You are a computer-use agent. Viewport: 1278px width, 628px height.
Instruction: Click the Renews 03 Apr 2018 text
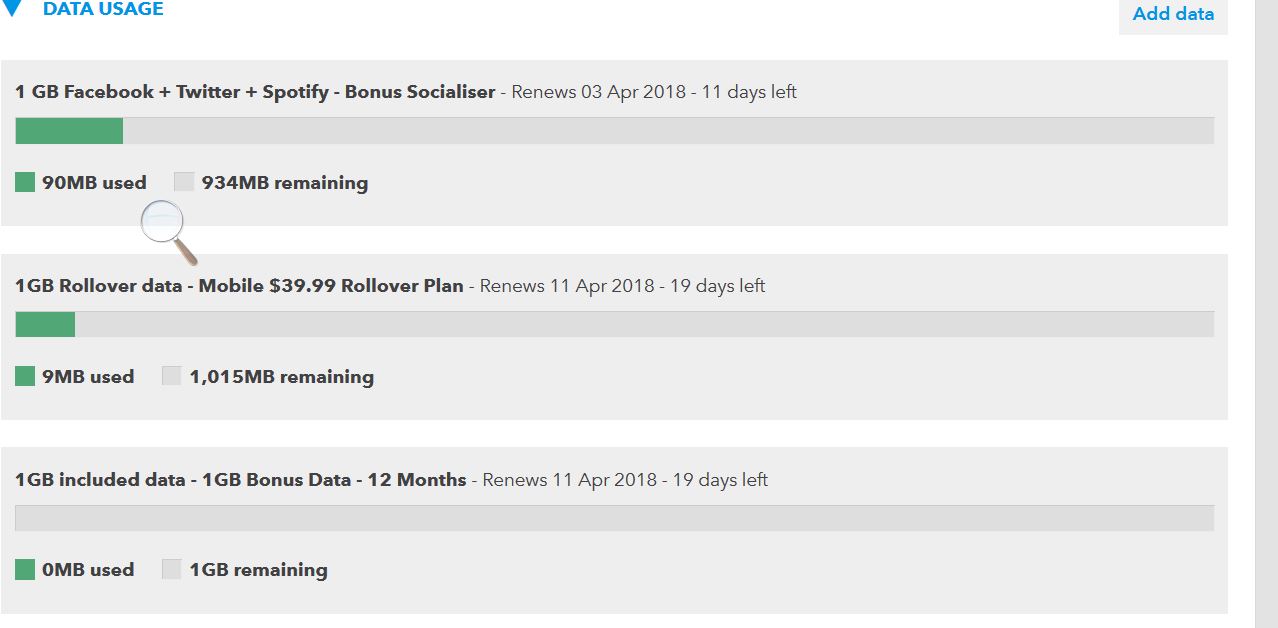tap(599, 92)
